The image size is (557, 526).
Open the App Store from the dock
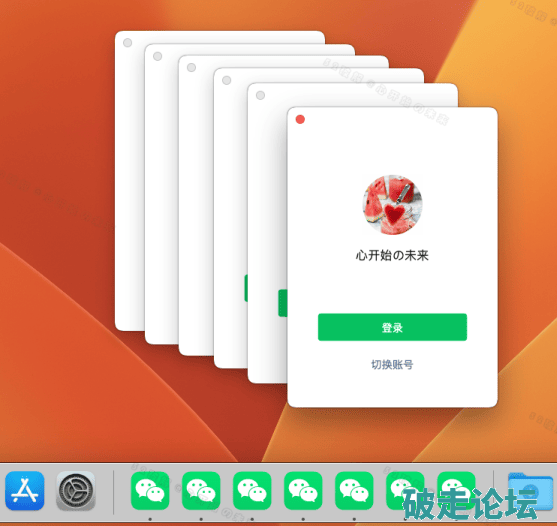(25, 490)
